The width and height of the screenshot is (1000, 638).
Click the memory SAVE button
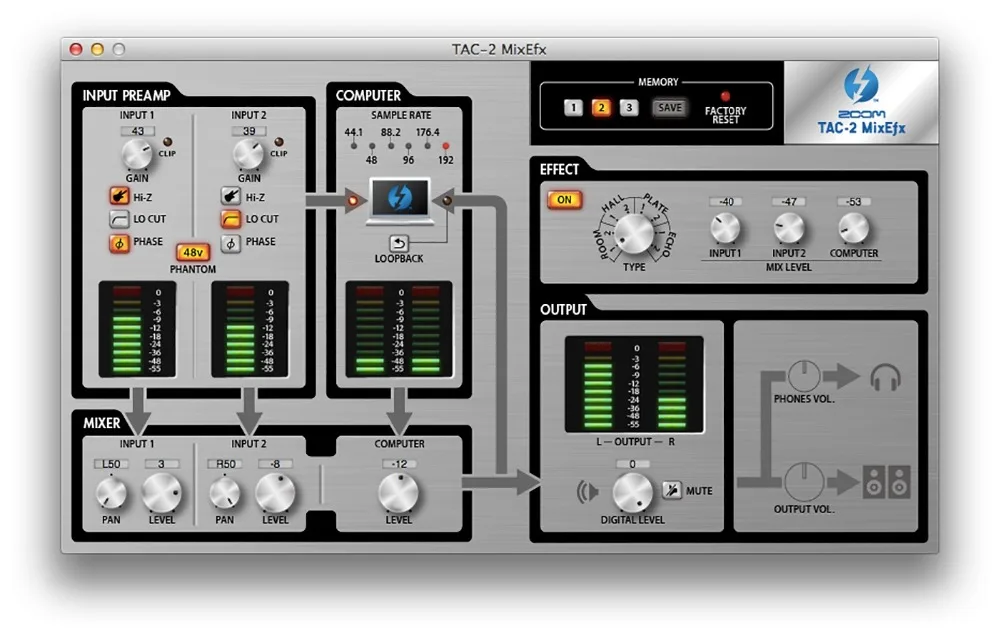[670, 107]
